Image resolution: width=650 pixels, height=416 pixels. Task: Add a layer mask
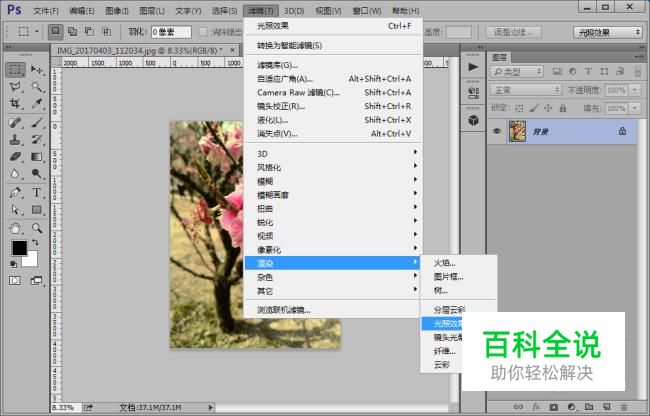(553, 407)
